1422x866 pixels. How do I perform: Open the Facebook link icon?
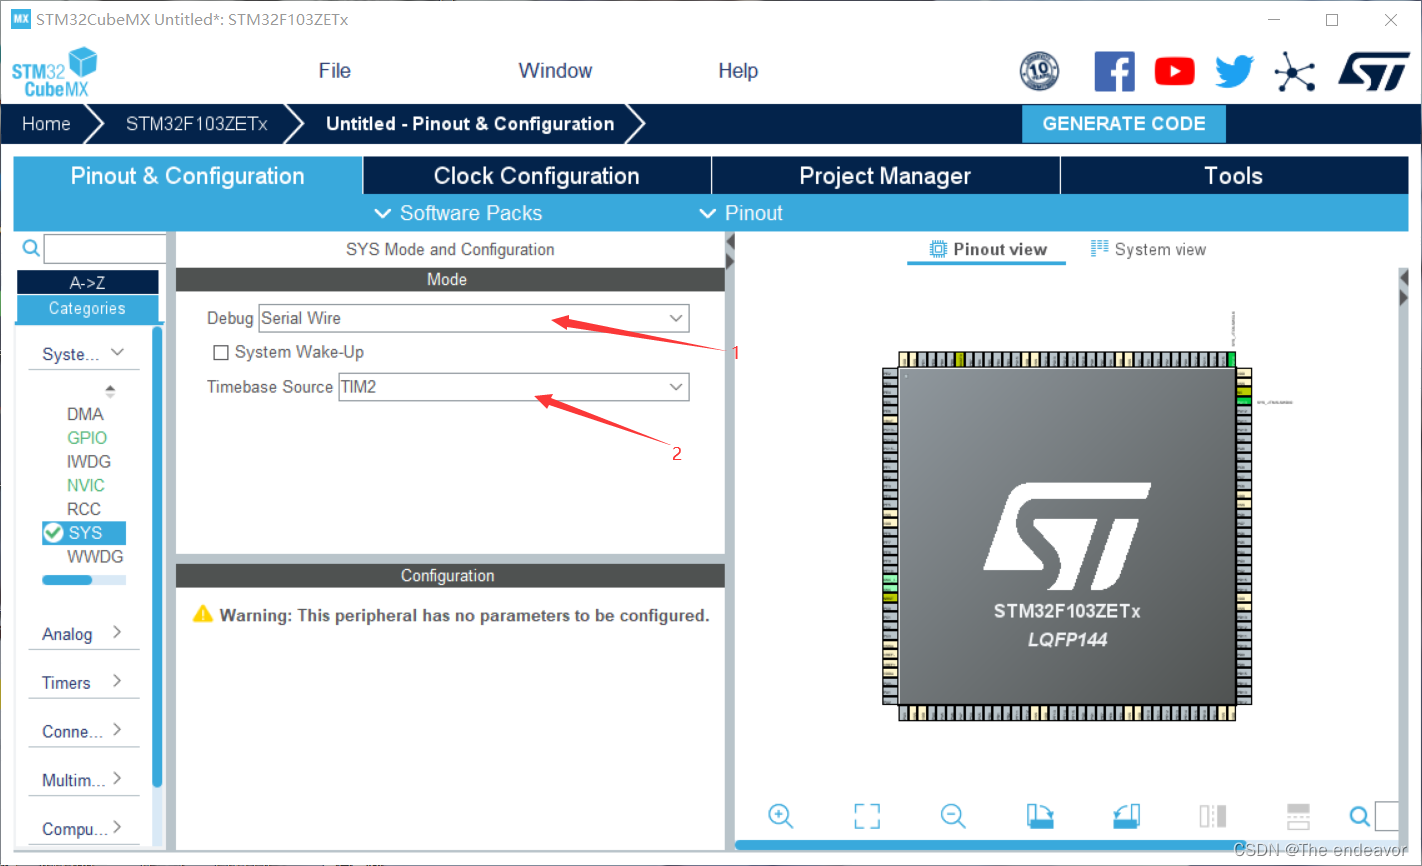1114,72
